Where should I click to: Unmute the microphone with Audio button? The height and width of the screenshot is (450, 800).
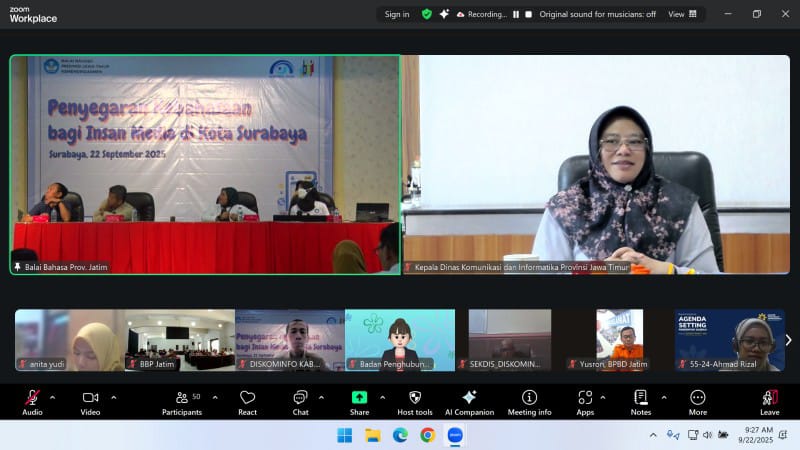pos(32,401)
